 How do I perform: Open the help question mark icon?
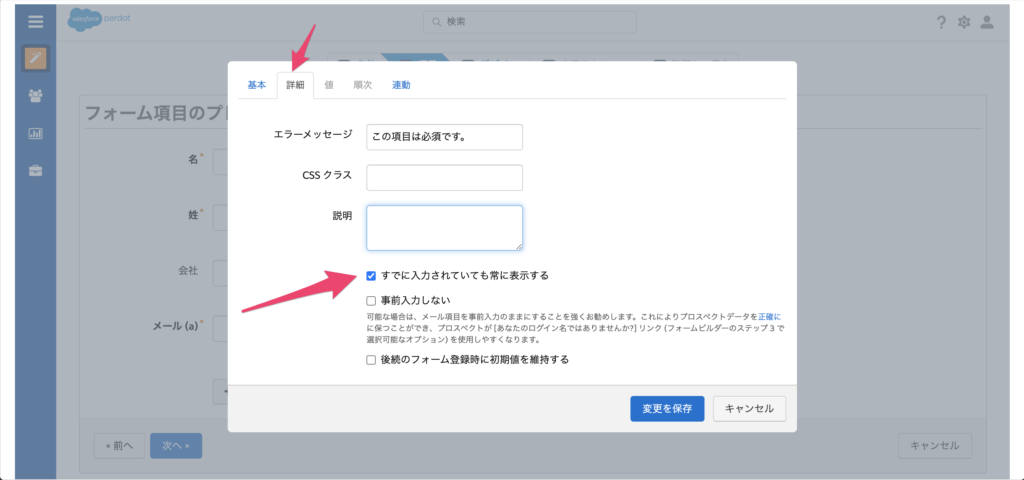point(941,22)
